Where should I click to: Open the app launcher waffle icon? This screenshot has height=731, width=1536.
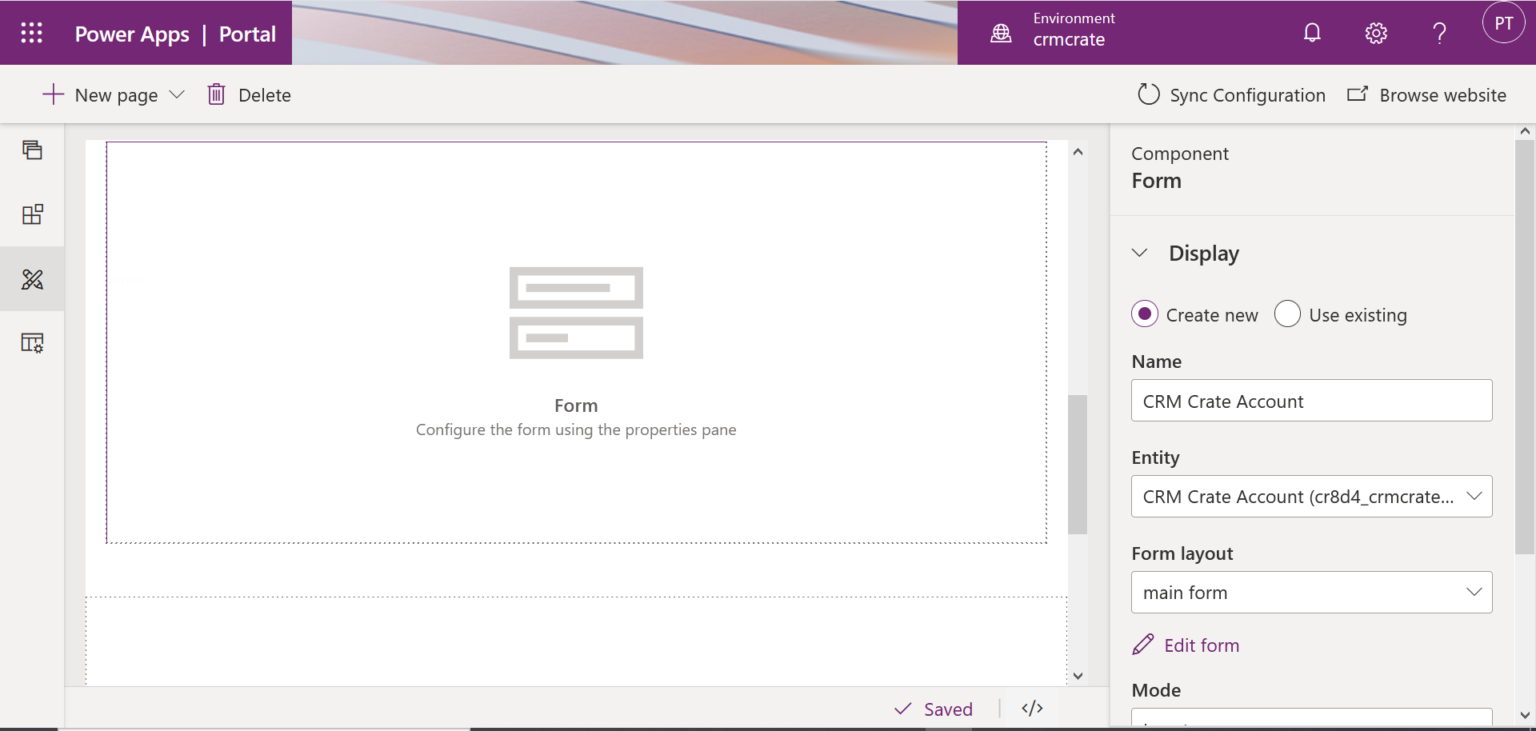pos(32,32)
